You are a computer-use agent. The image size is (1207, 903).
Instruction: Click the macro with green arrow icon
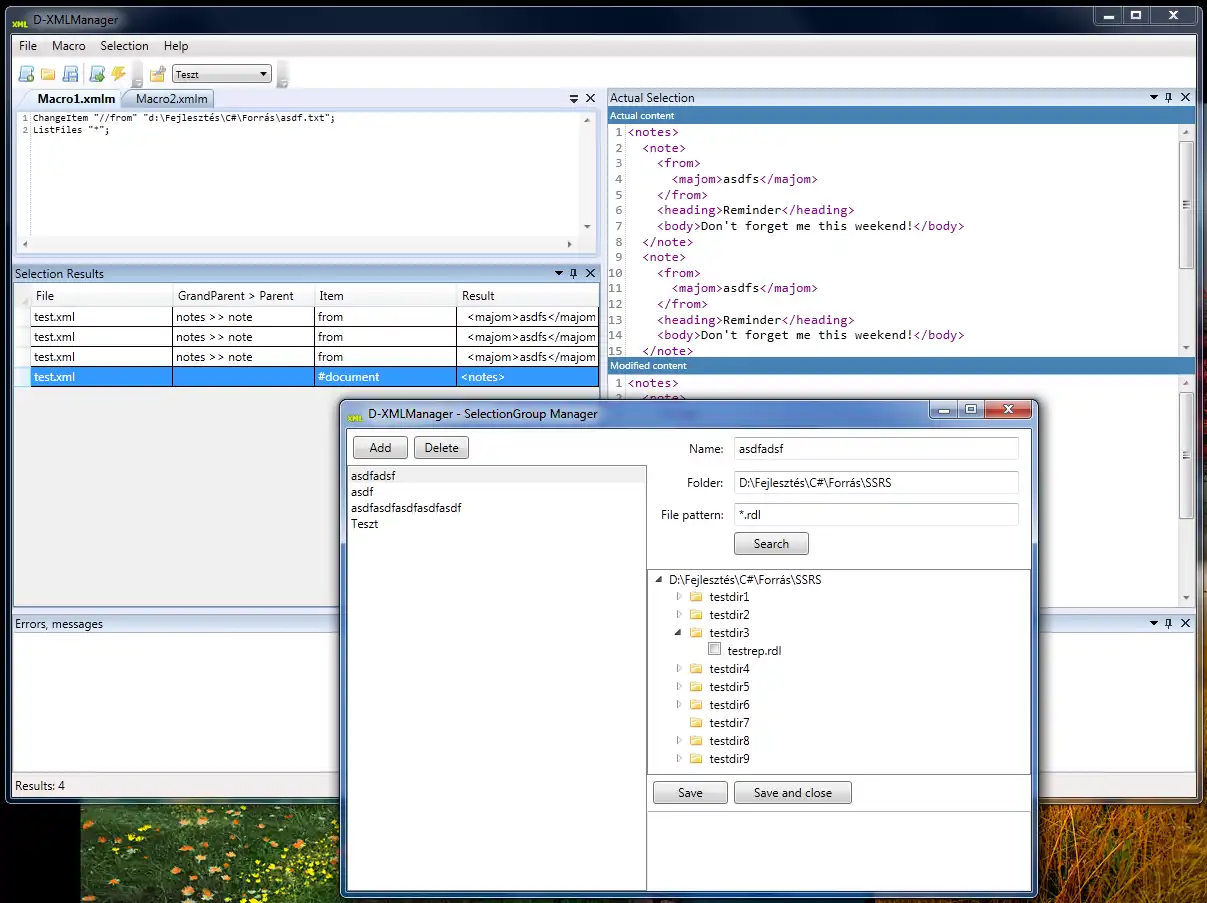97,74
